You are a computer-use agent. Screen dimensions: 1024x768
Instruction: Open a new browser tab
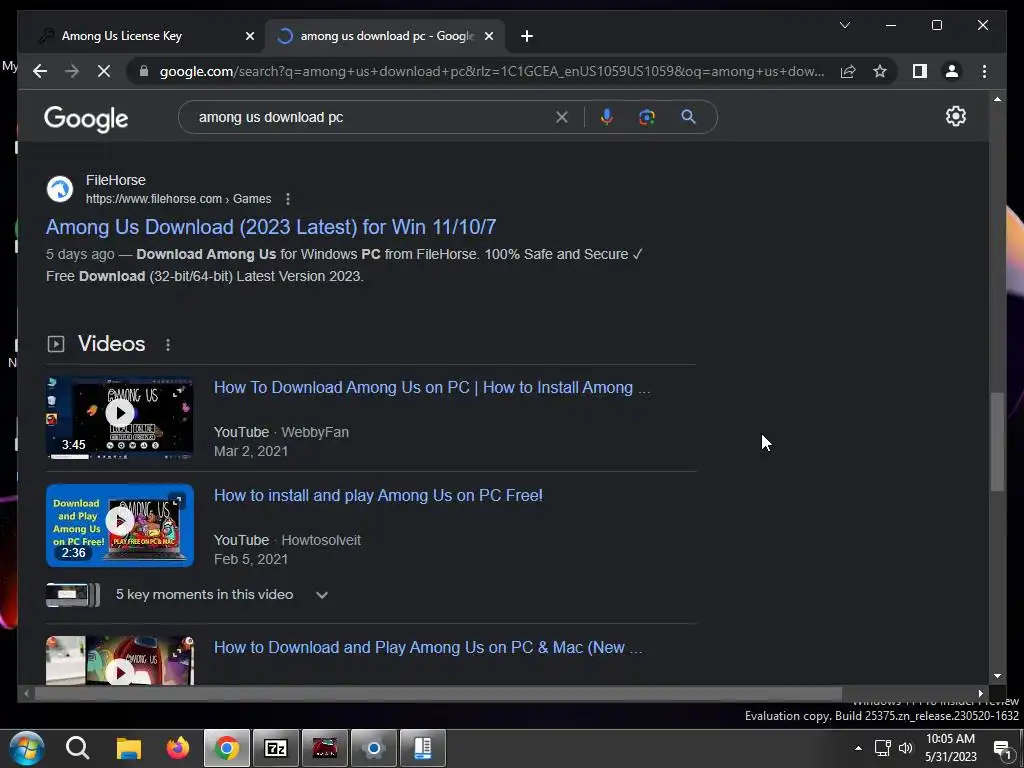527,36
